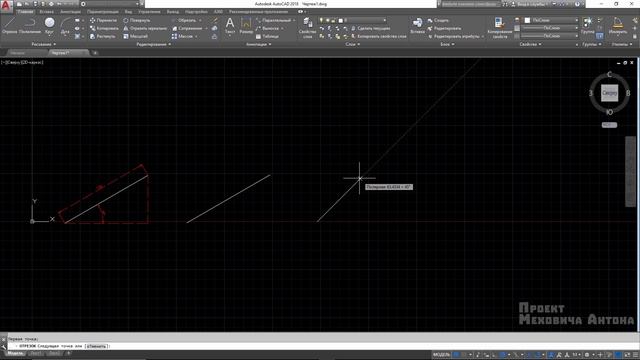Click the navigation bar on right edge
Image resolution: width=640 pixels, height=360 pixels.
point(630,171)
